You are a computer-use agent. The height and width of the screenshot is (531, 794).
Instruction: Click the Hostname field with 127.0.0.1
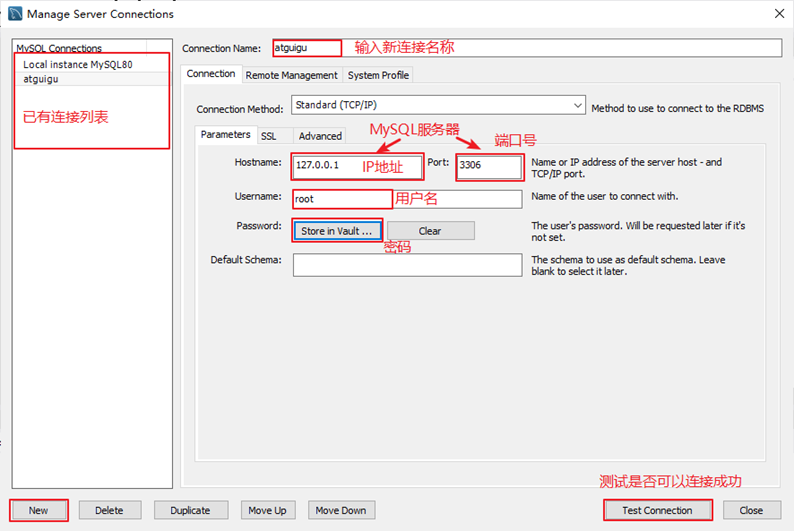click(x=357, y=166)
